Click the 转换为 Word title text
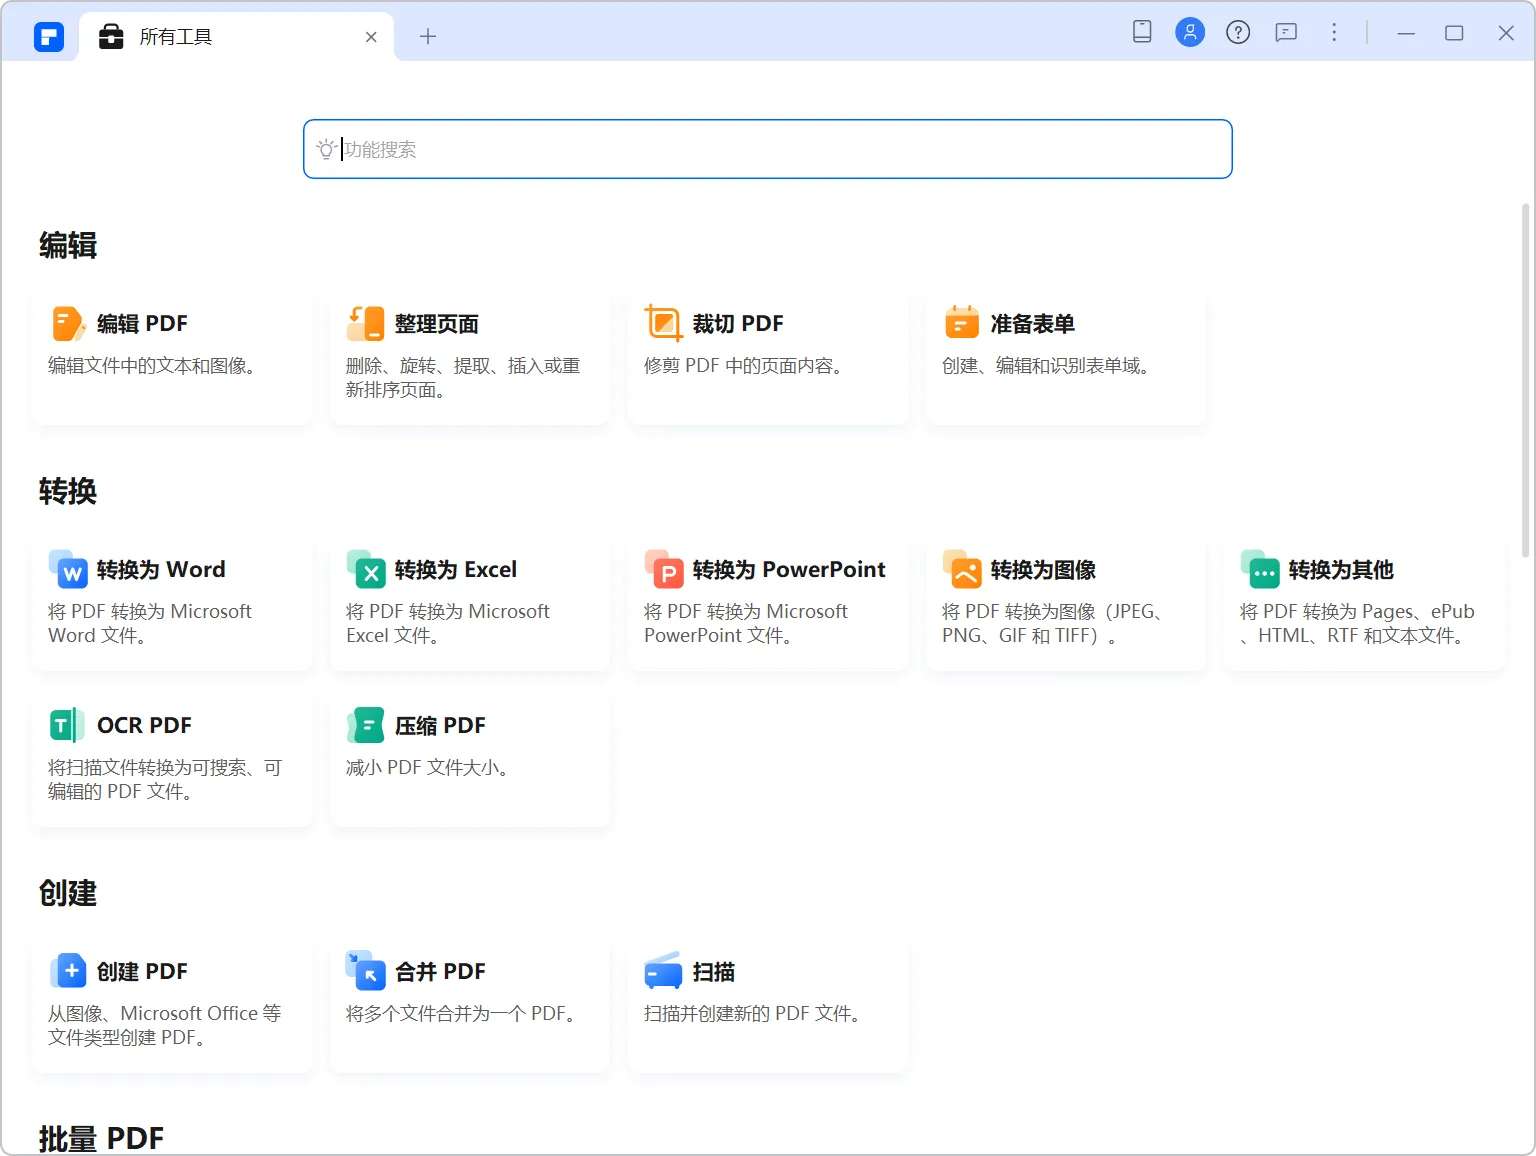Image resolution: width=1536 pixels, height=1156 pixels. pos(161,570)
